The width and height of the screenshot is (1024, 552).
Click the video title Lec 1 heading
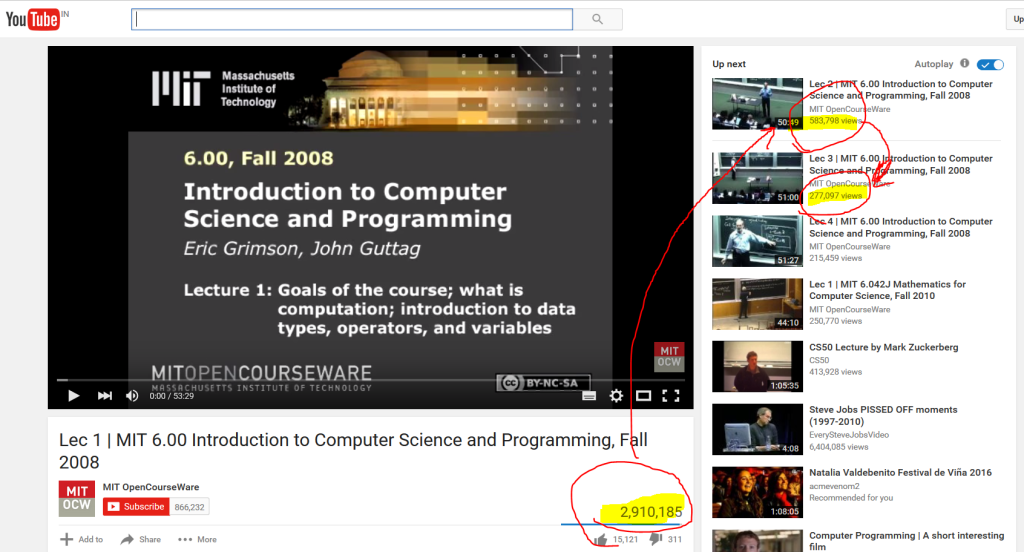point(353,451)
